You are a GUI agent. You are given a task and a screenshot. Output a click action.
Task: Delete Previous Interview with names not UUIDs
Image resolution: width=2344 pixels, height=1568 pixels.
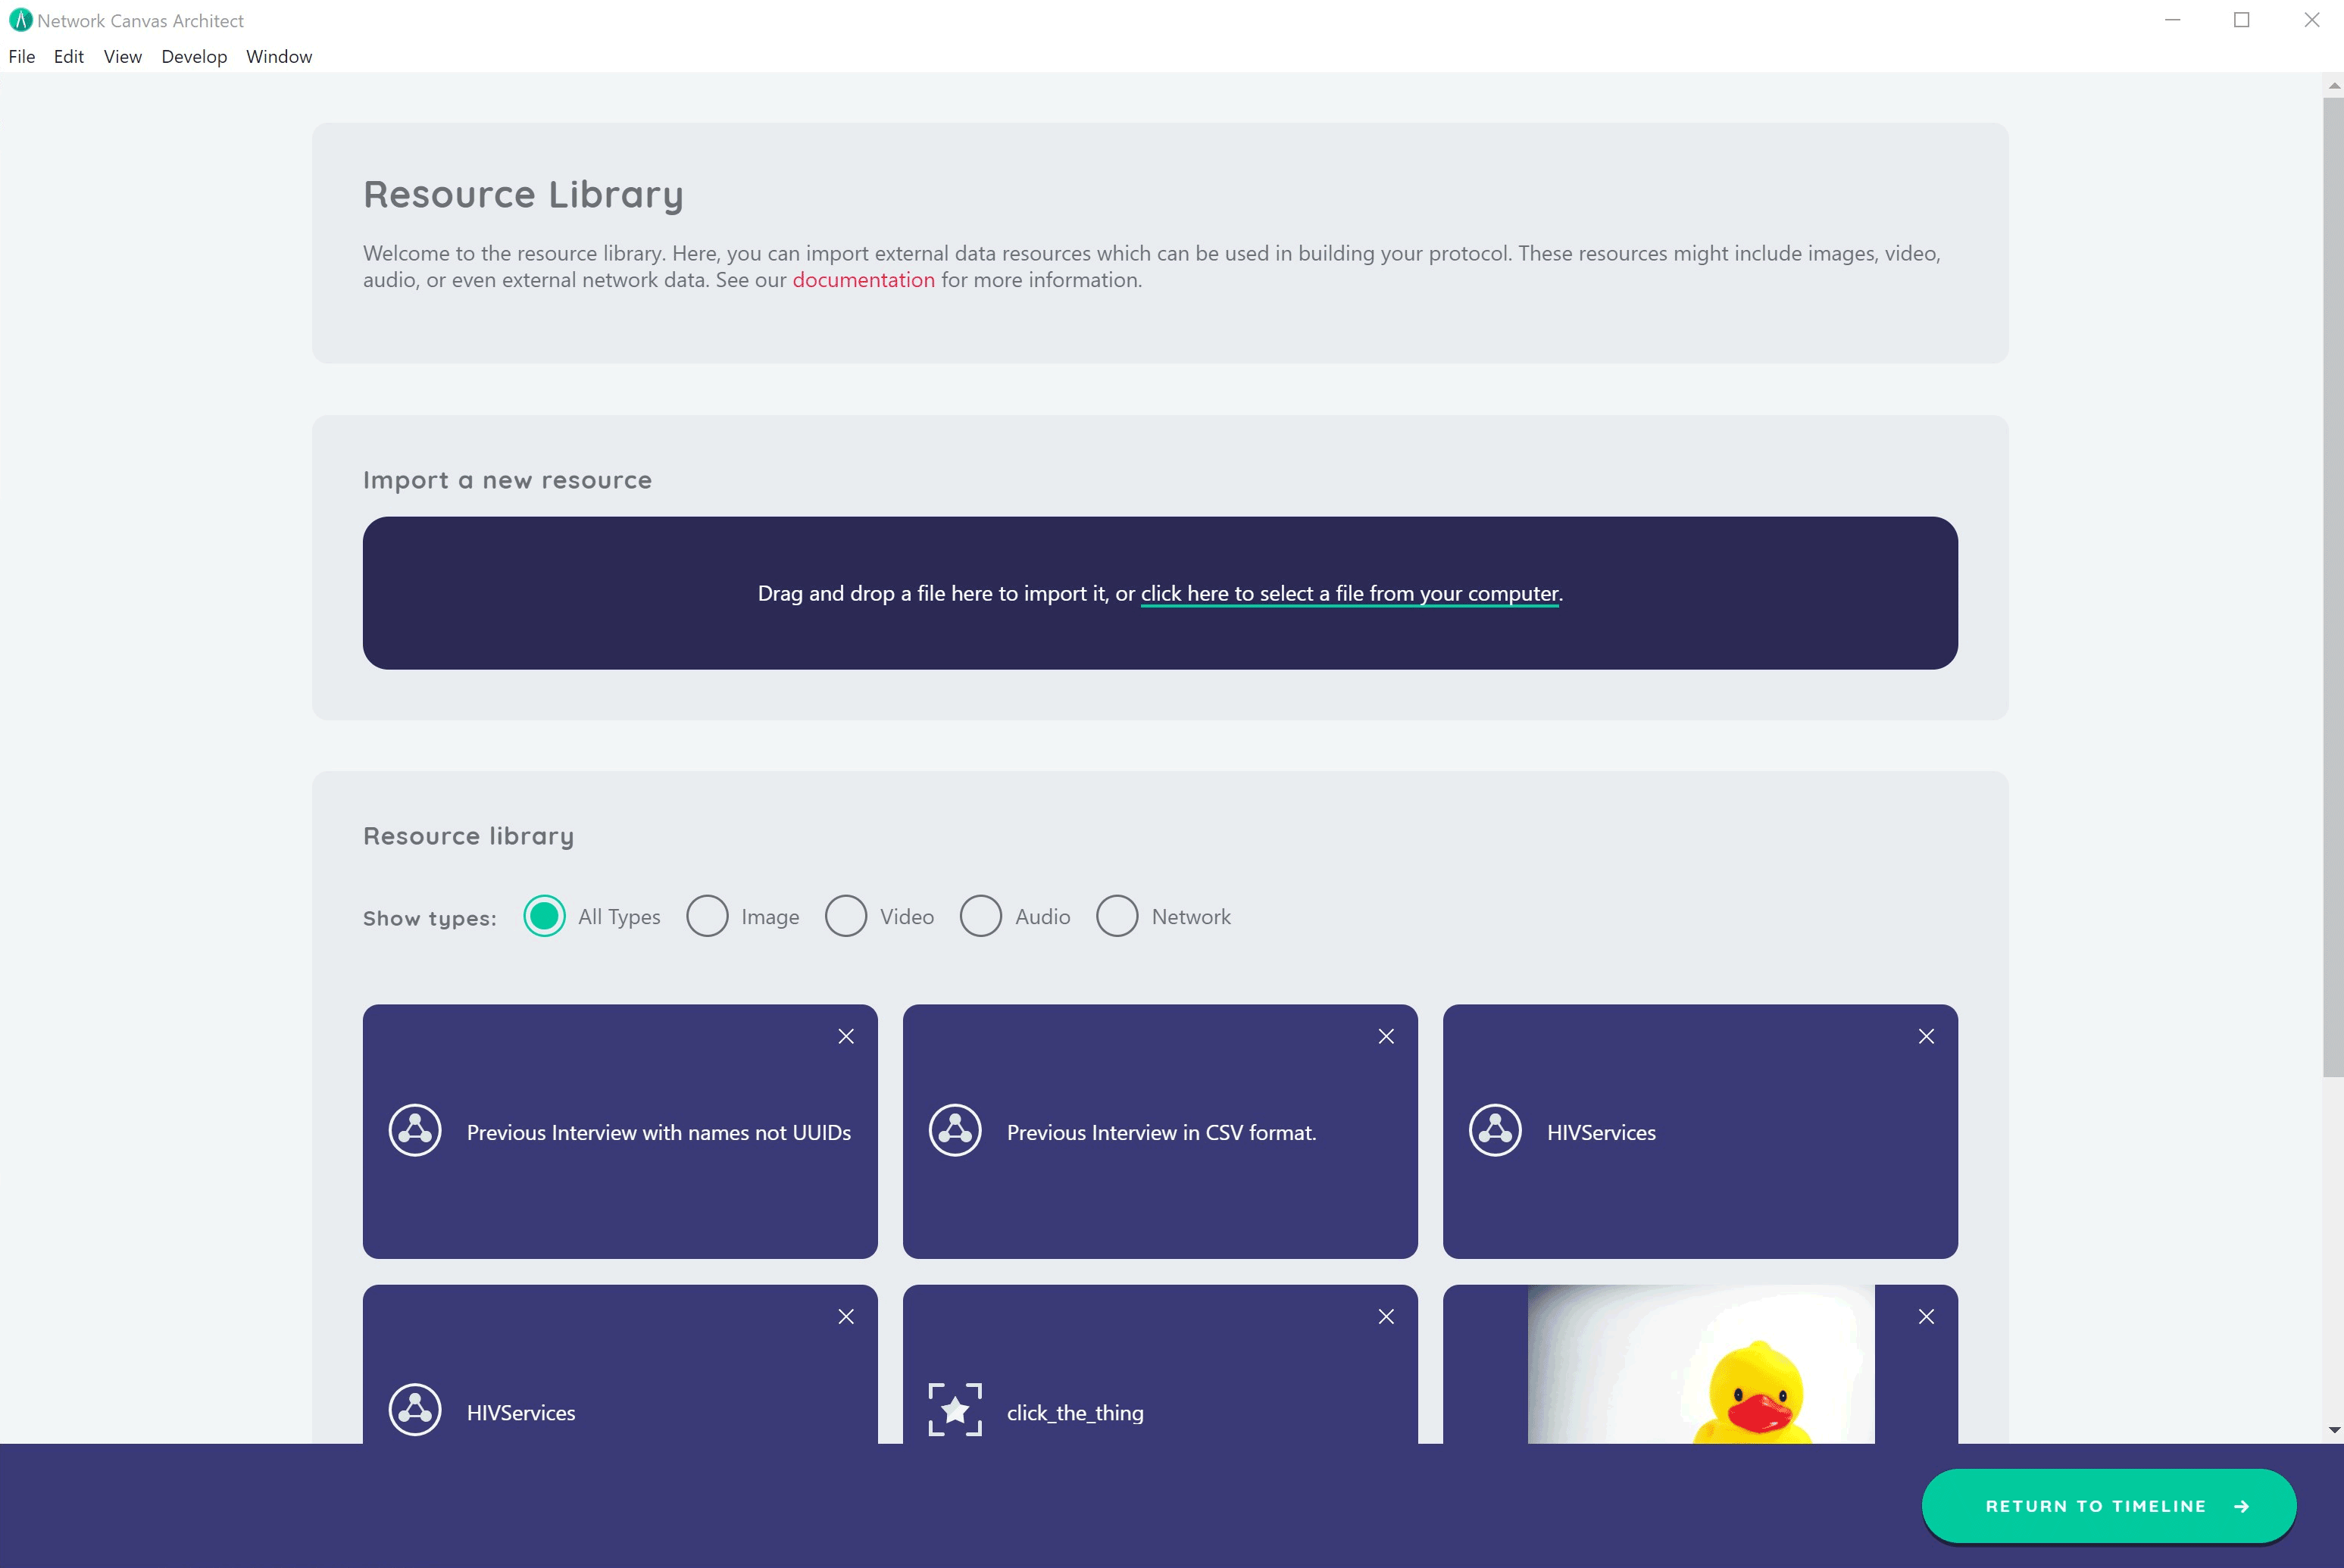click(x=846, y=1036)
